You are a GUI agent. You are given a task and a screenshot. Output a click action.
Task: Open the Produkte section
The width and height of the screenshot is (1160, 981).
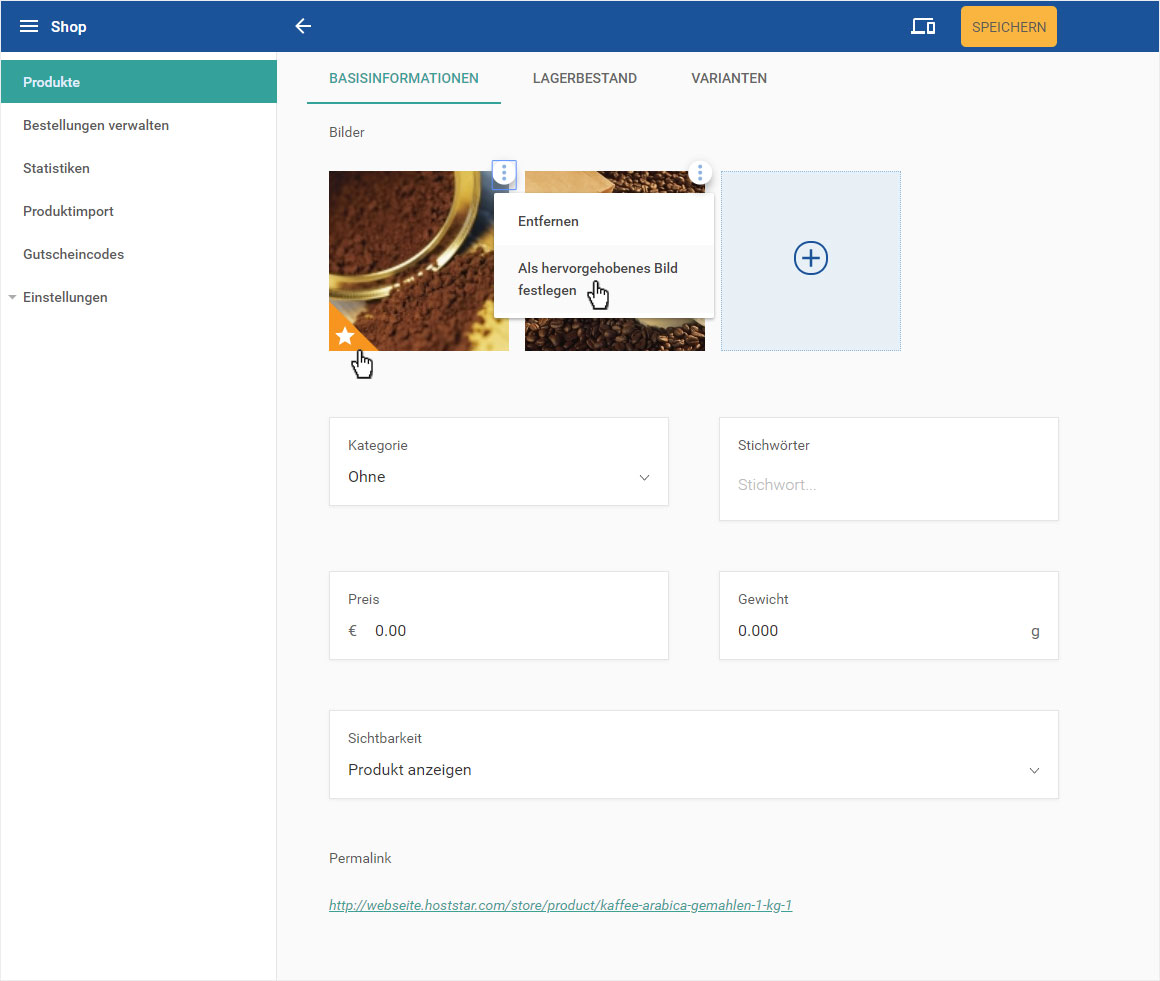pyautogui.click(x=139, y=82)
